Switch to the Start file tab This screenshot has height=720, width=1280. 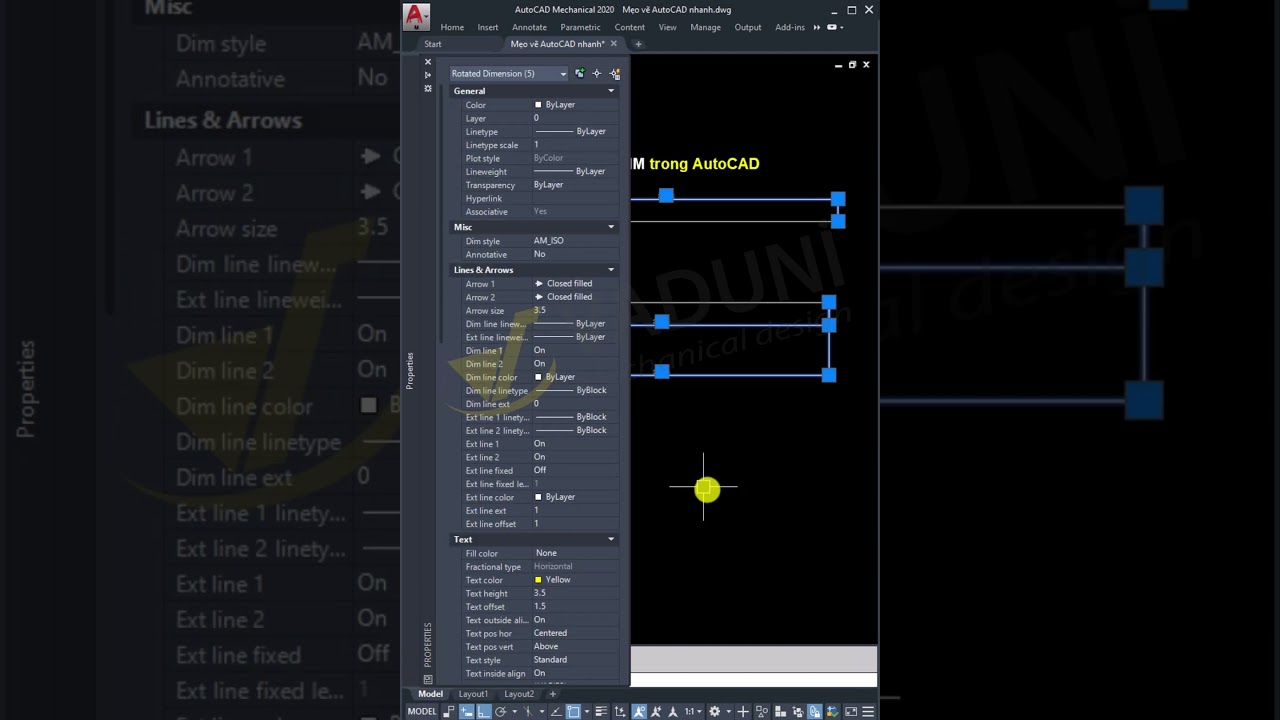(433, 44)
